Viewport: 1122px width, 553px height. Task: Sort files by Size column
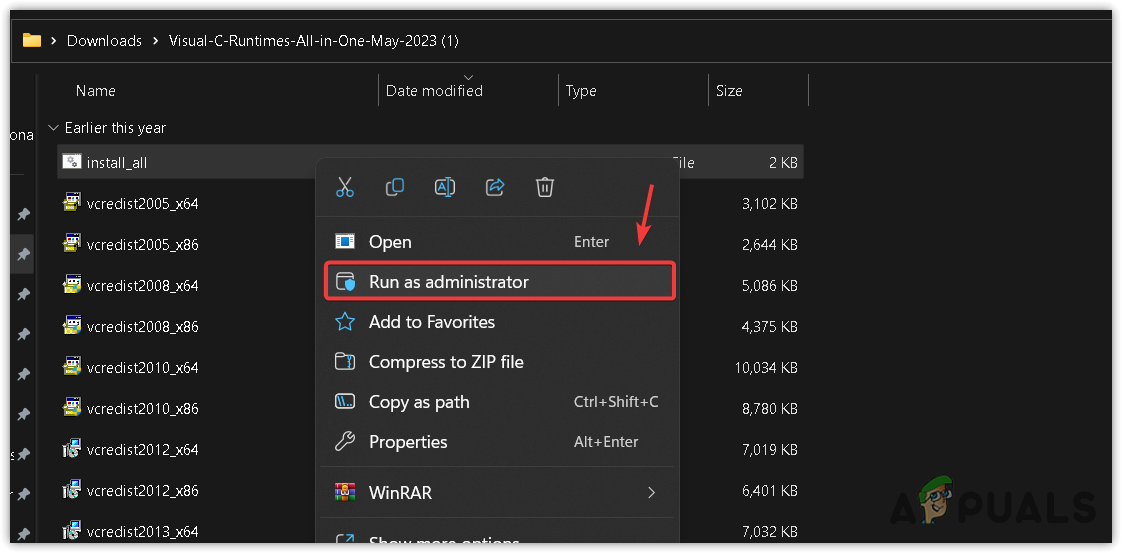click(729, 91)
